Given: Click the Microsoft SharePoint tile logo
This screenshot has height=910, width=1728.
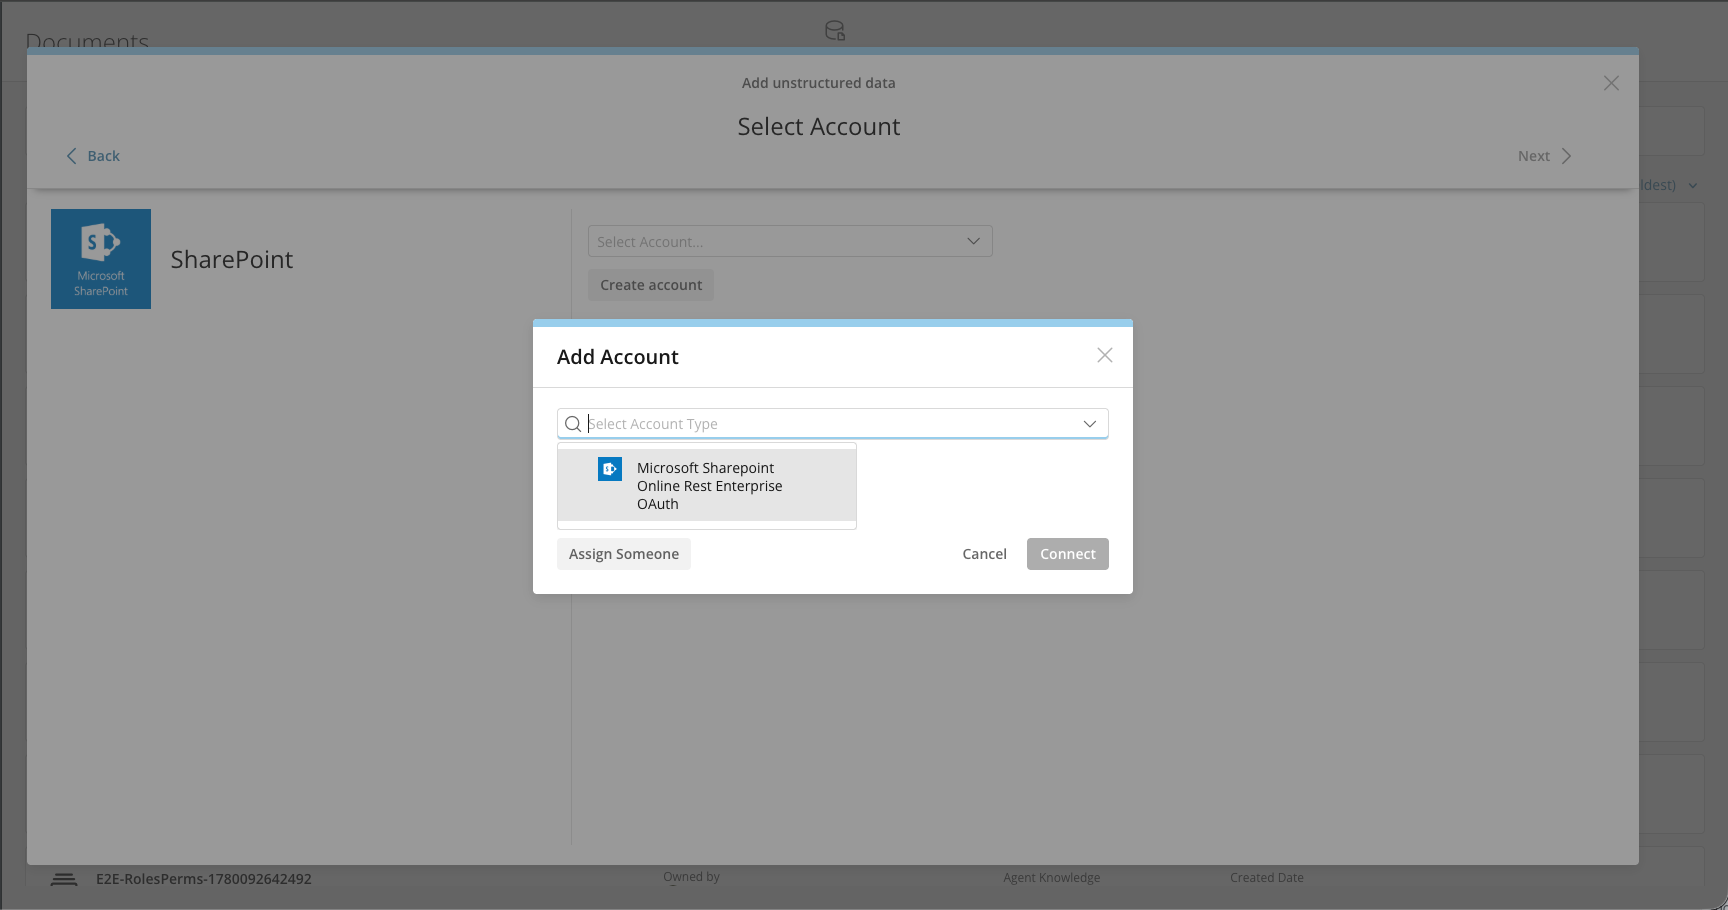Looking at the screenshot, I should (101, 259).
